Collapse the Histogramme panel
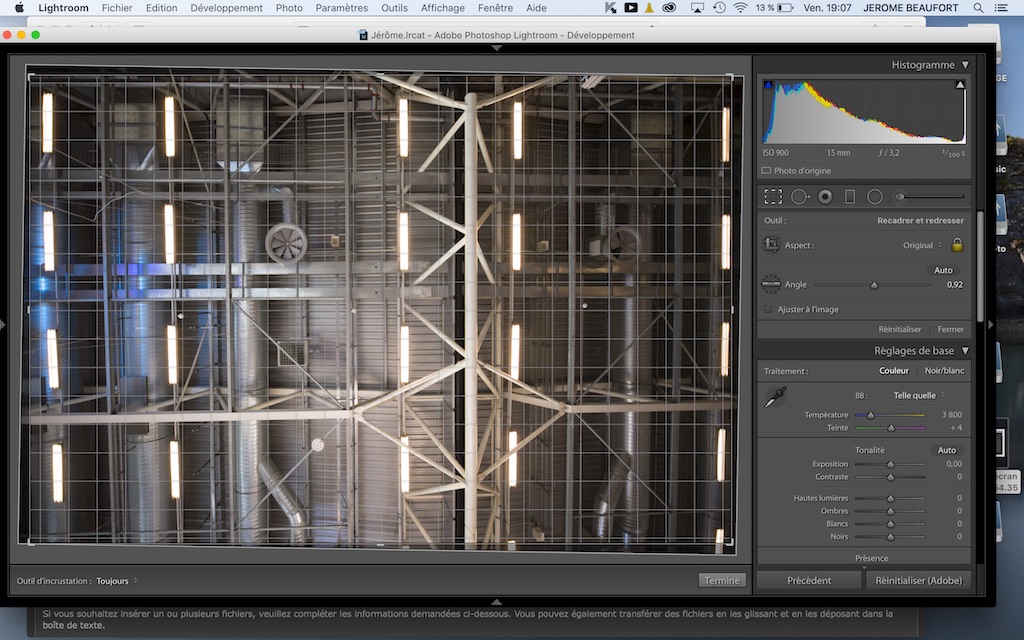Viewport: 1024px width, 640px height. (964, 65)
